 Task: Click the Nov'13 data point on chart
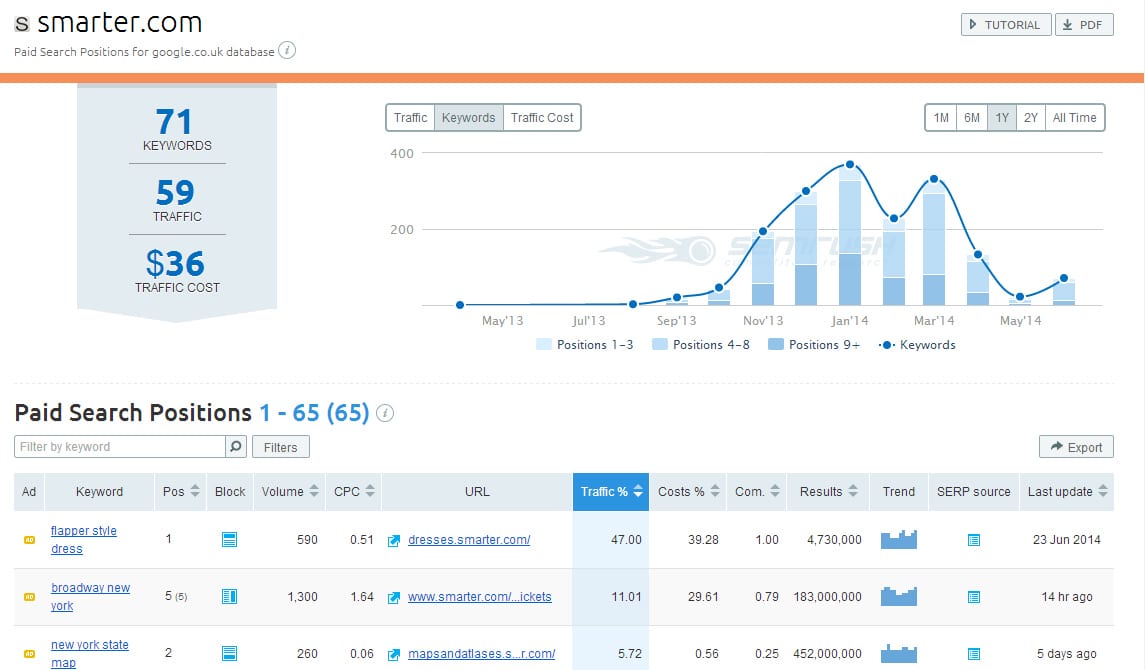pos(762,231)
